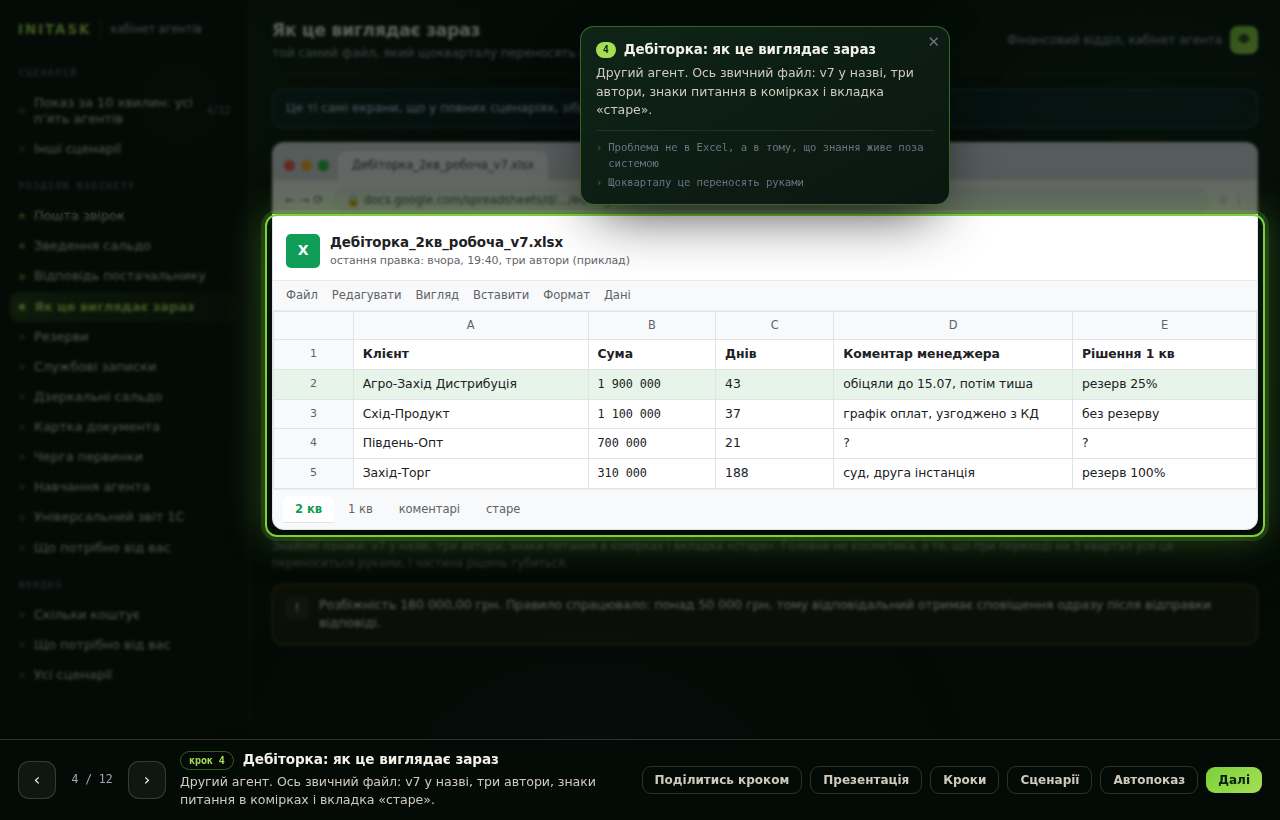The width and height of the screenshot is (1280, 820).
Task: Select row 2 header number
Action: coord(313,384)
